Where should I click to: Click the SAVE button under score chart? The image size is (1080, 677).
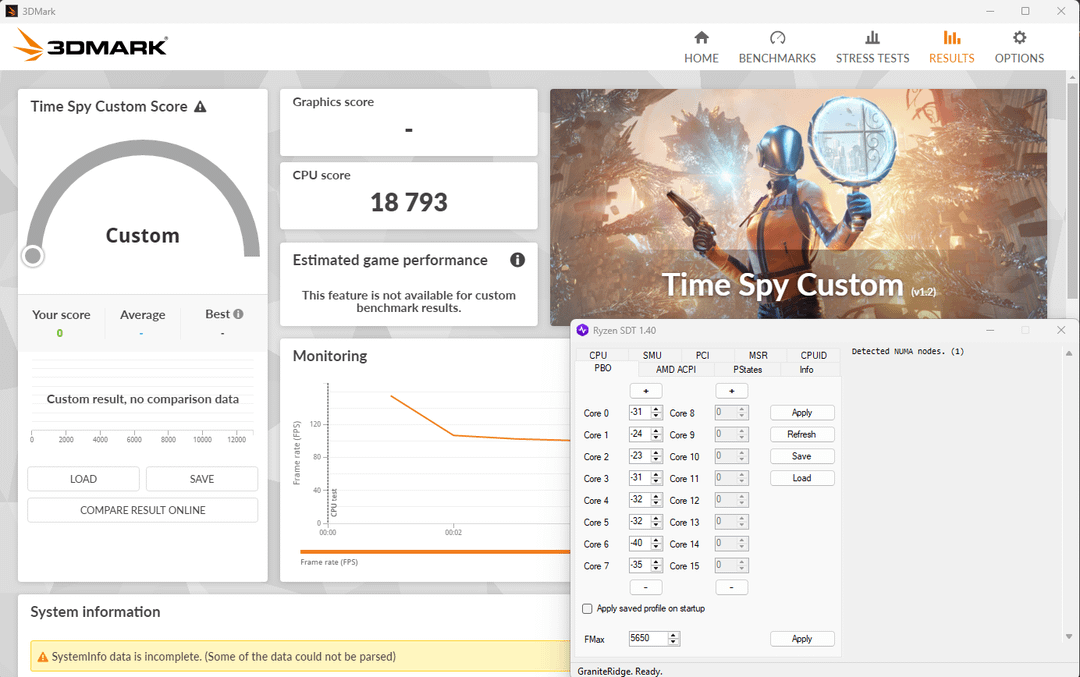(x=201, y=479)
